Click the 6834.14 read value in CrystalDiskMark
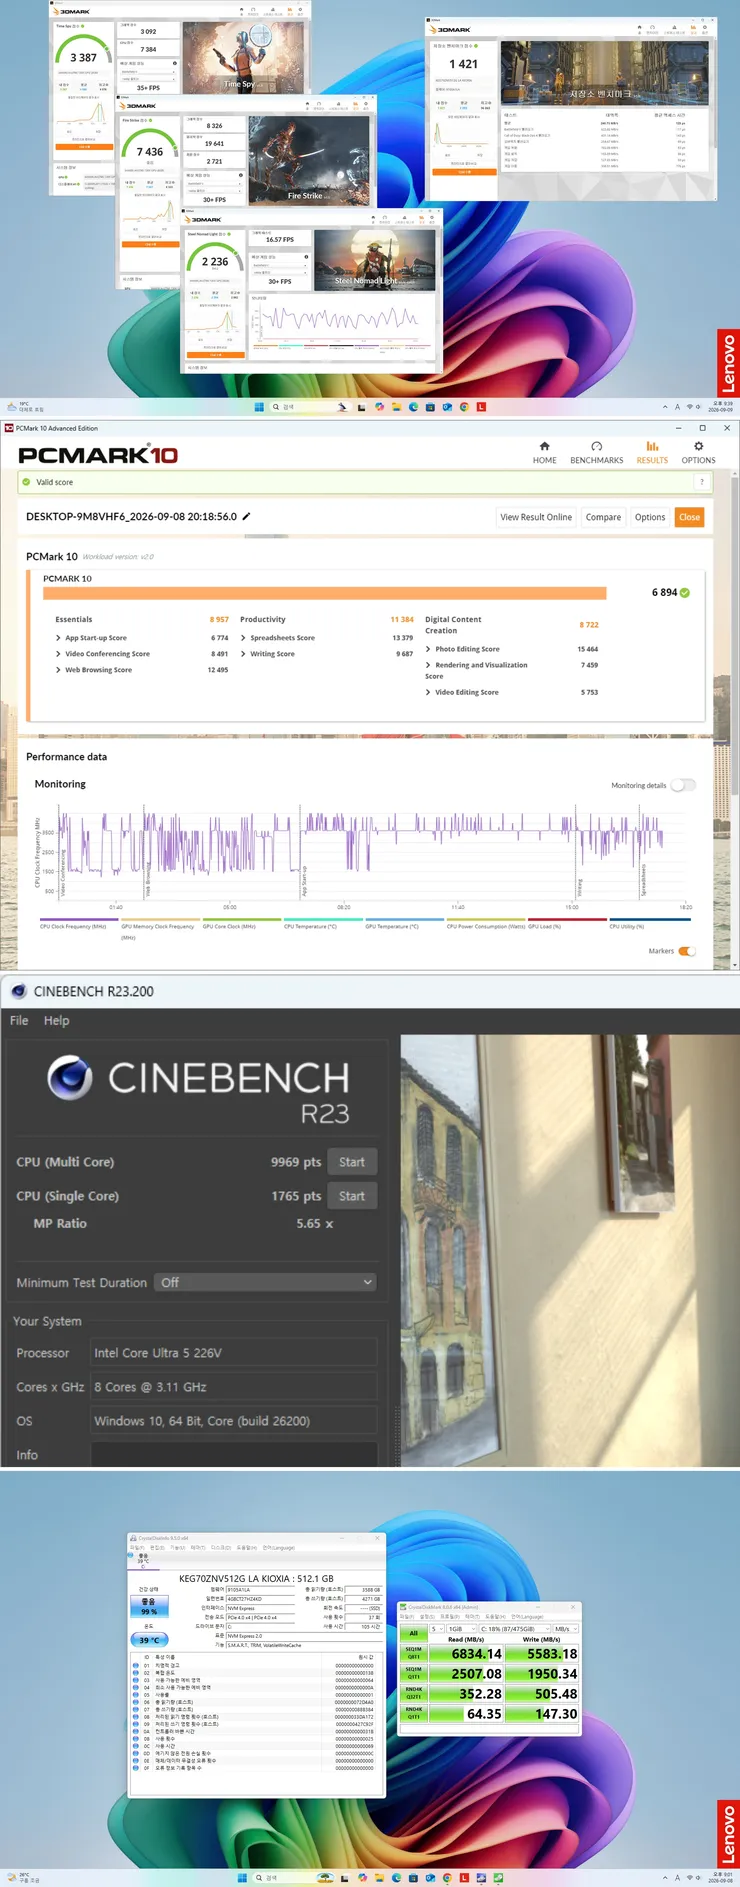740x1887 pixels. coord(466,1654)
